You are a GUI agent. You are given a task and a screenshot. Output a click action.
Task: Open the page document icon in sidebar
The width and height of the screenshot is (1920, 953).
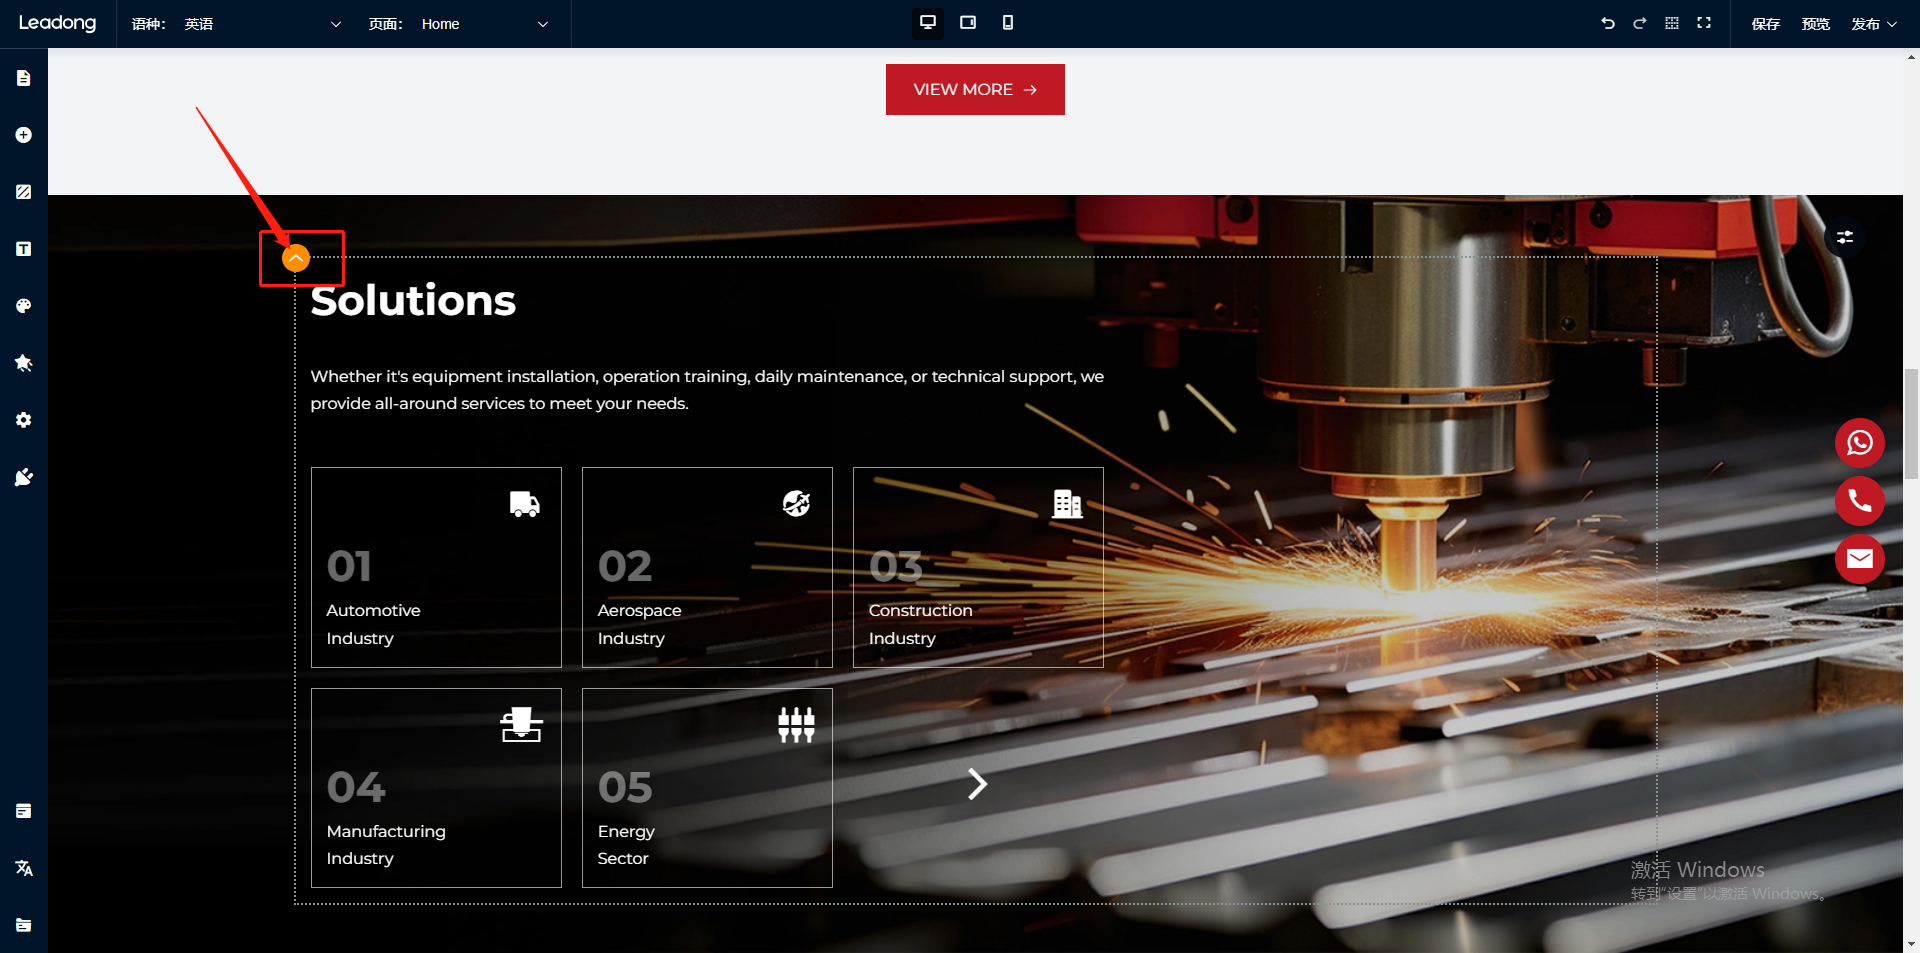24,78
